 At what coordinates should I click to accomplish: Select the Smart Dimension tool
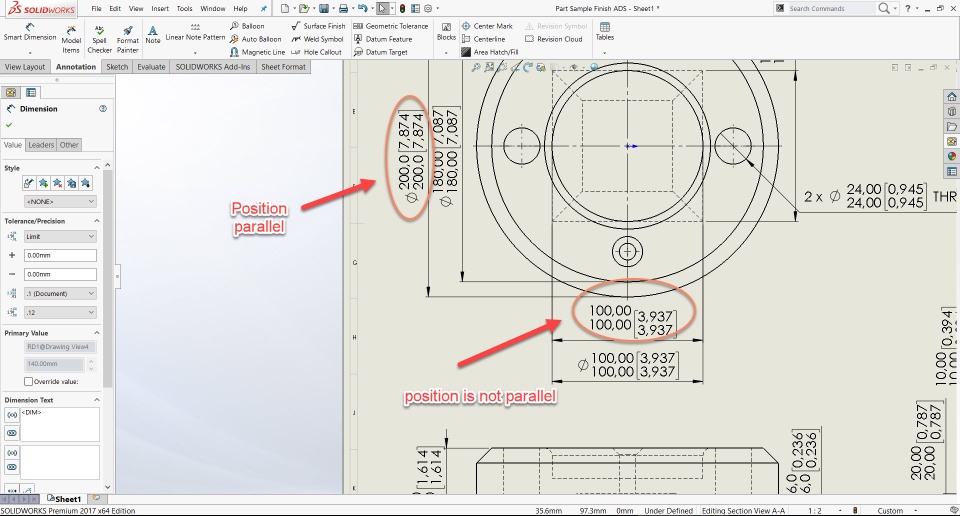click(x=29, y=32)
